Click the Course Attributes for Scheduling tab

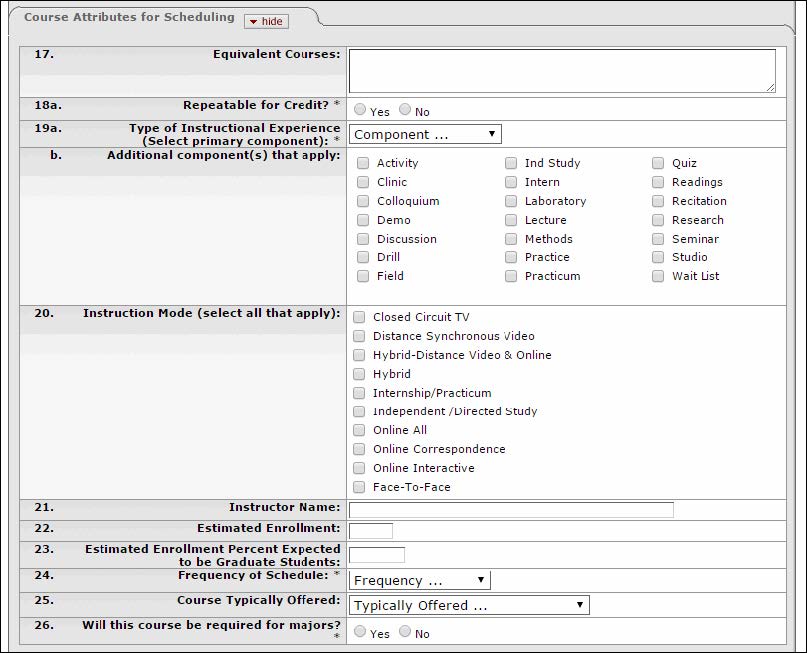click(x=129, y=17)
